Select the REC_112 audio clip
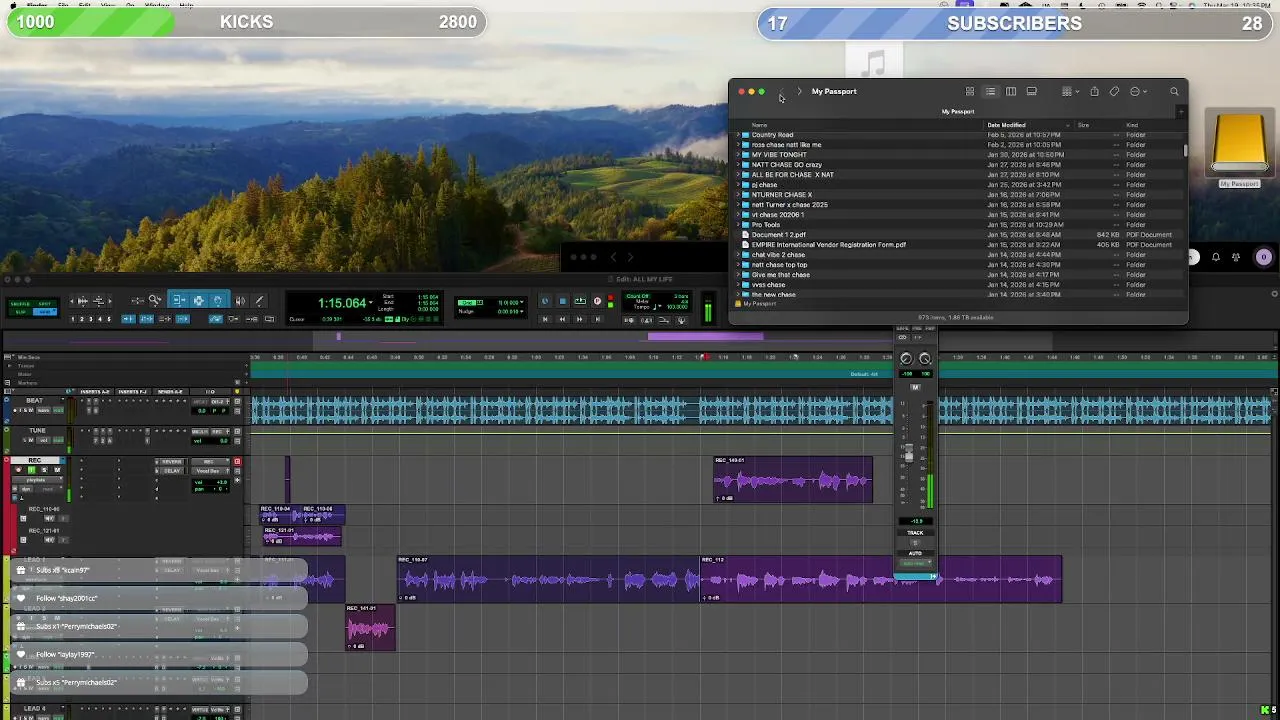 coord(880,580)
